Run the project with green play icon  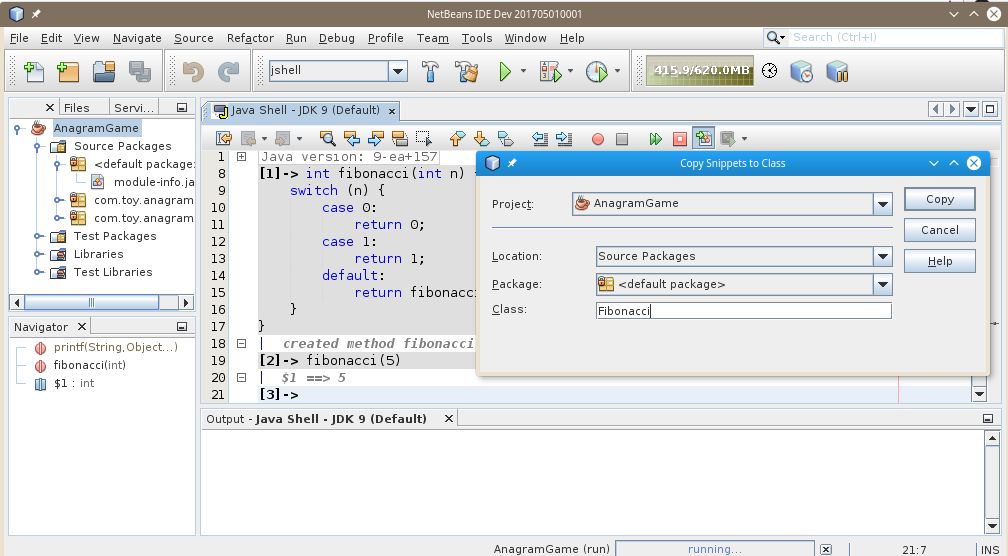505,71
